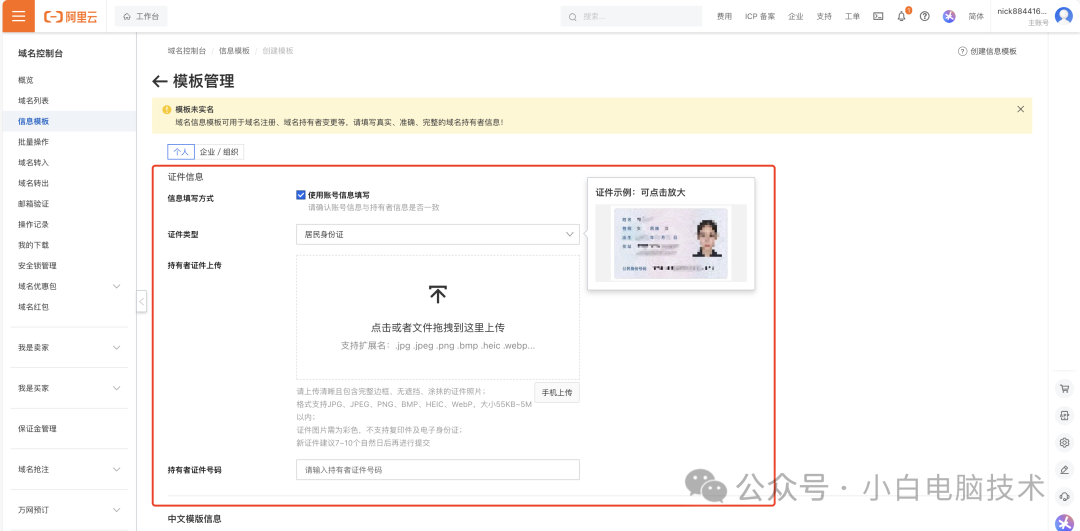The height and width of the screenshot is (531, 1080).
Task: Click the back arrow beside 模板管理
Action: [x=160, y=82]
